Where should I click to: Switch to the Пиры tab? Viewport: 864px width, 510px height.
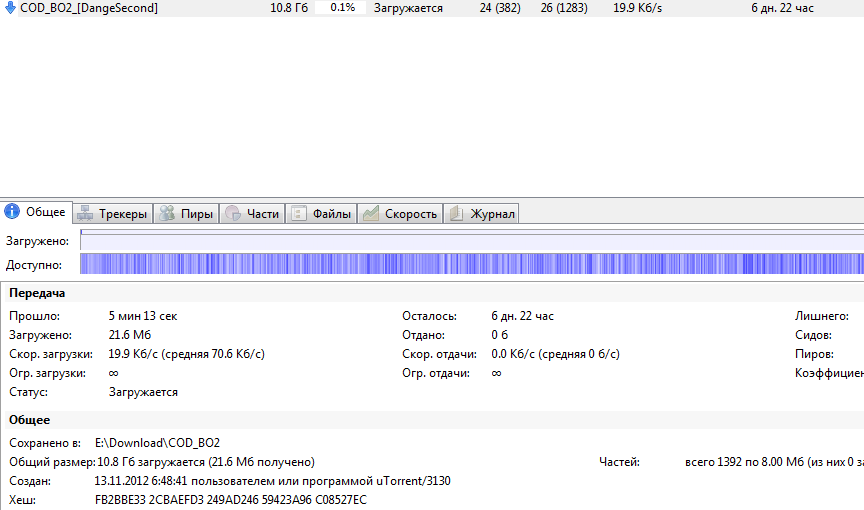(186, 214)
